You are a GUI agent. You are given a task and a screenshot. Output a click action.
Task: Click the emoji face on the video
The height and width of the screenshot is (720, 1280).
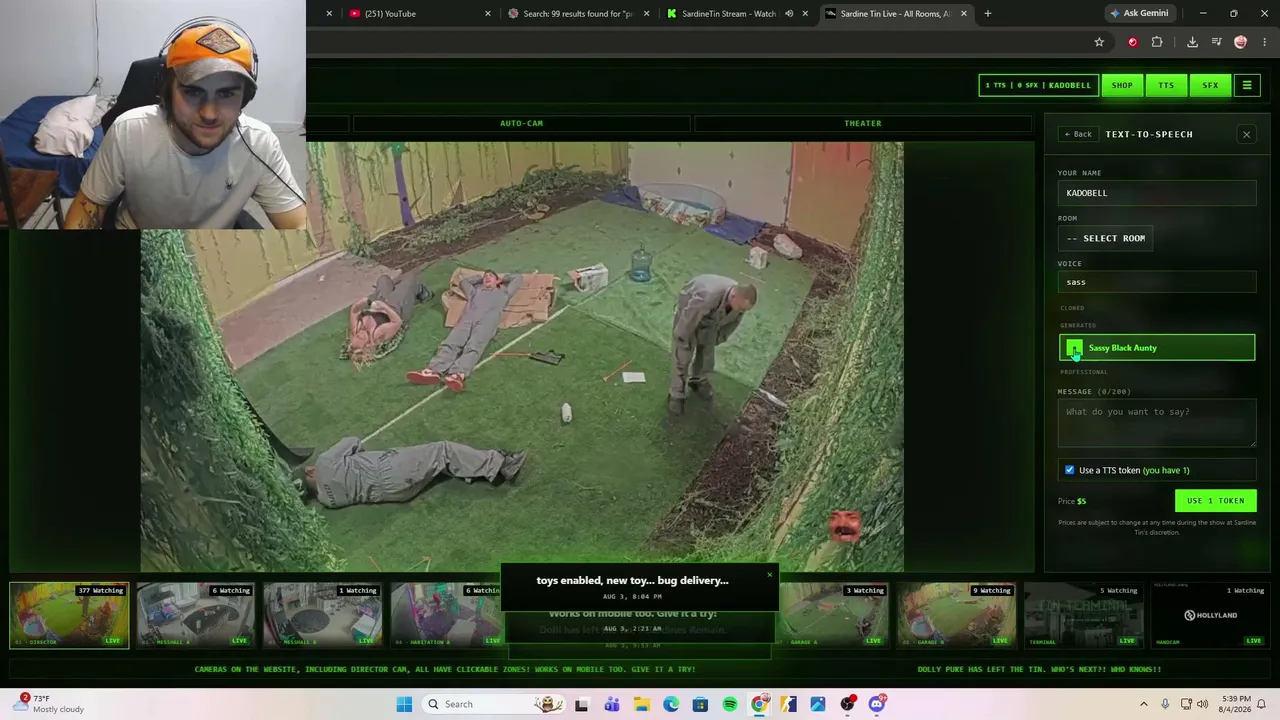[845, 527]
